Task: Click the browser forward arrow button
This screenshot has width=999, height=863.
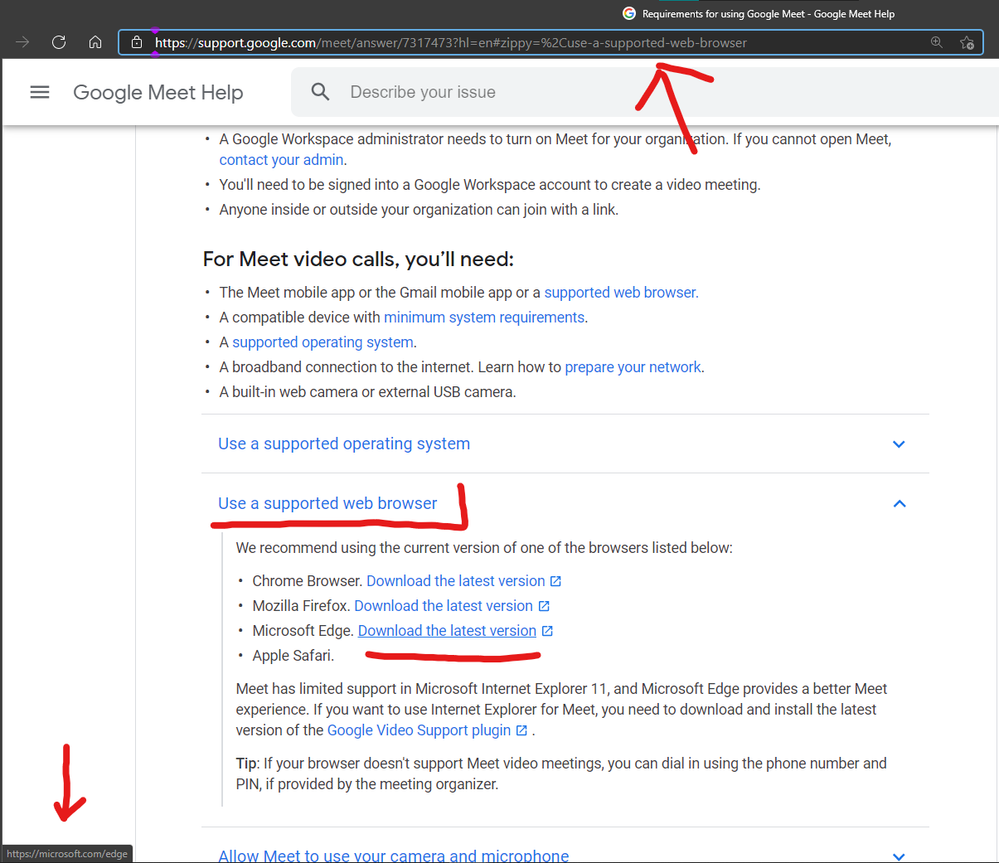Action: click(22, 43)
